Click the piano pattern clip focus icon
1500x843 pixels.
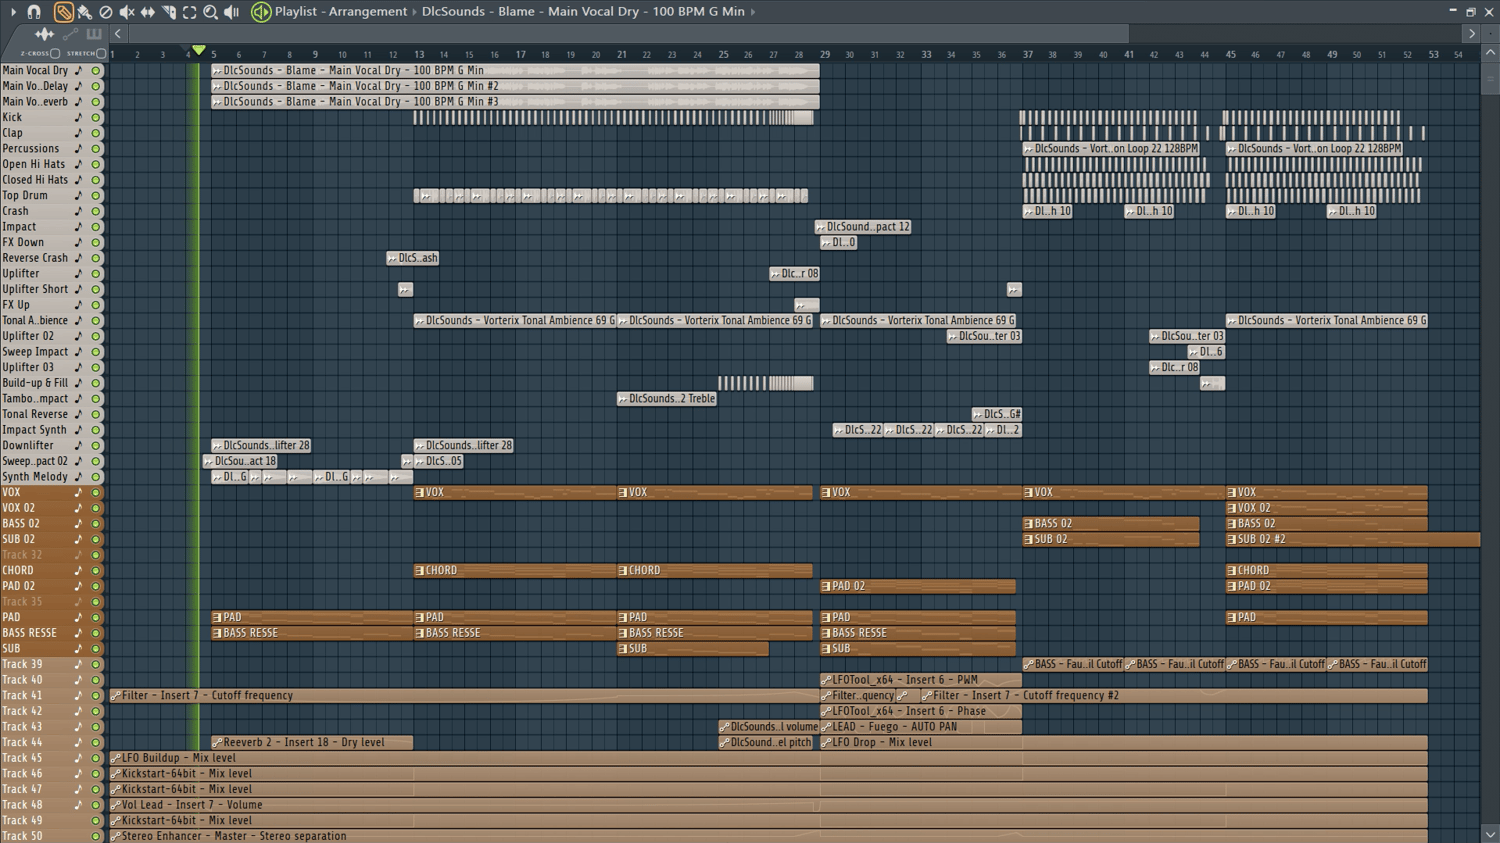(94, 34)
